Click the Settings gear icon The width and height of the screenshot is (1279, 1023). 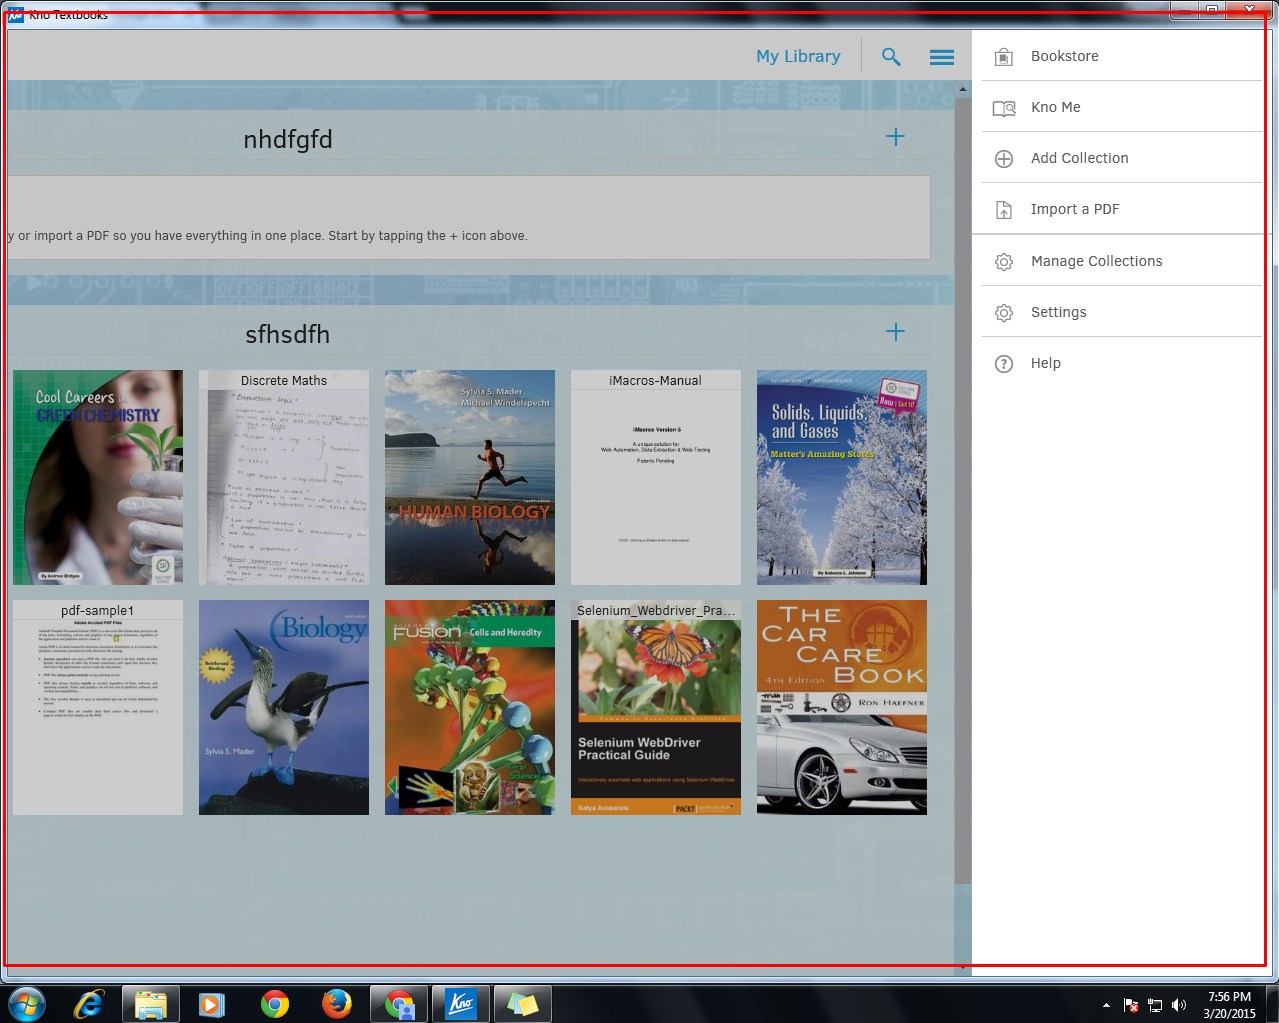pyautogui.click(x=1004, y=313)
